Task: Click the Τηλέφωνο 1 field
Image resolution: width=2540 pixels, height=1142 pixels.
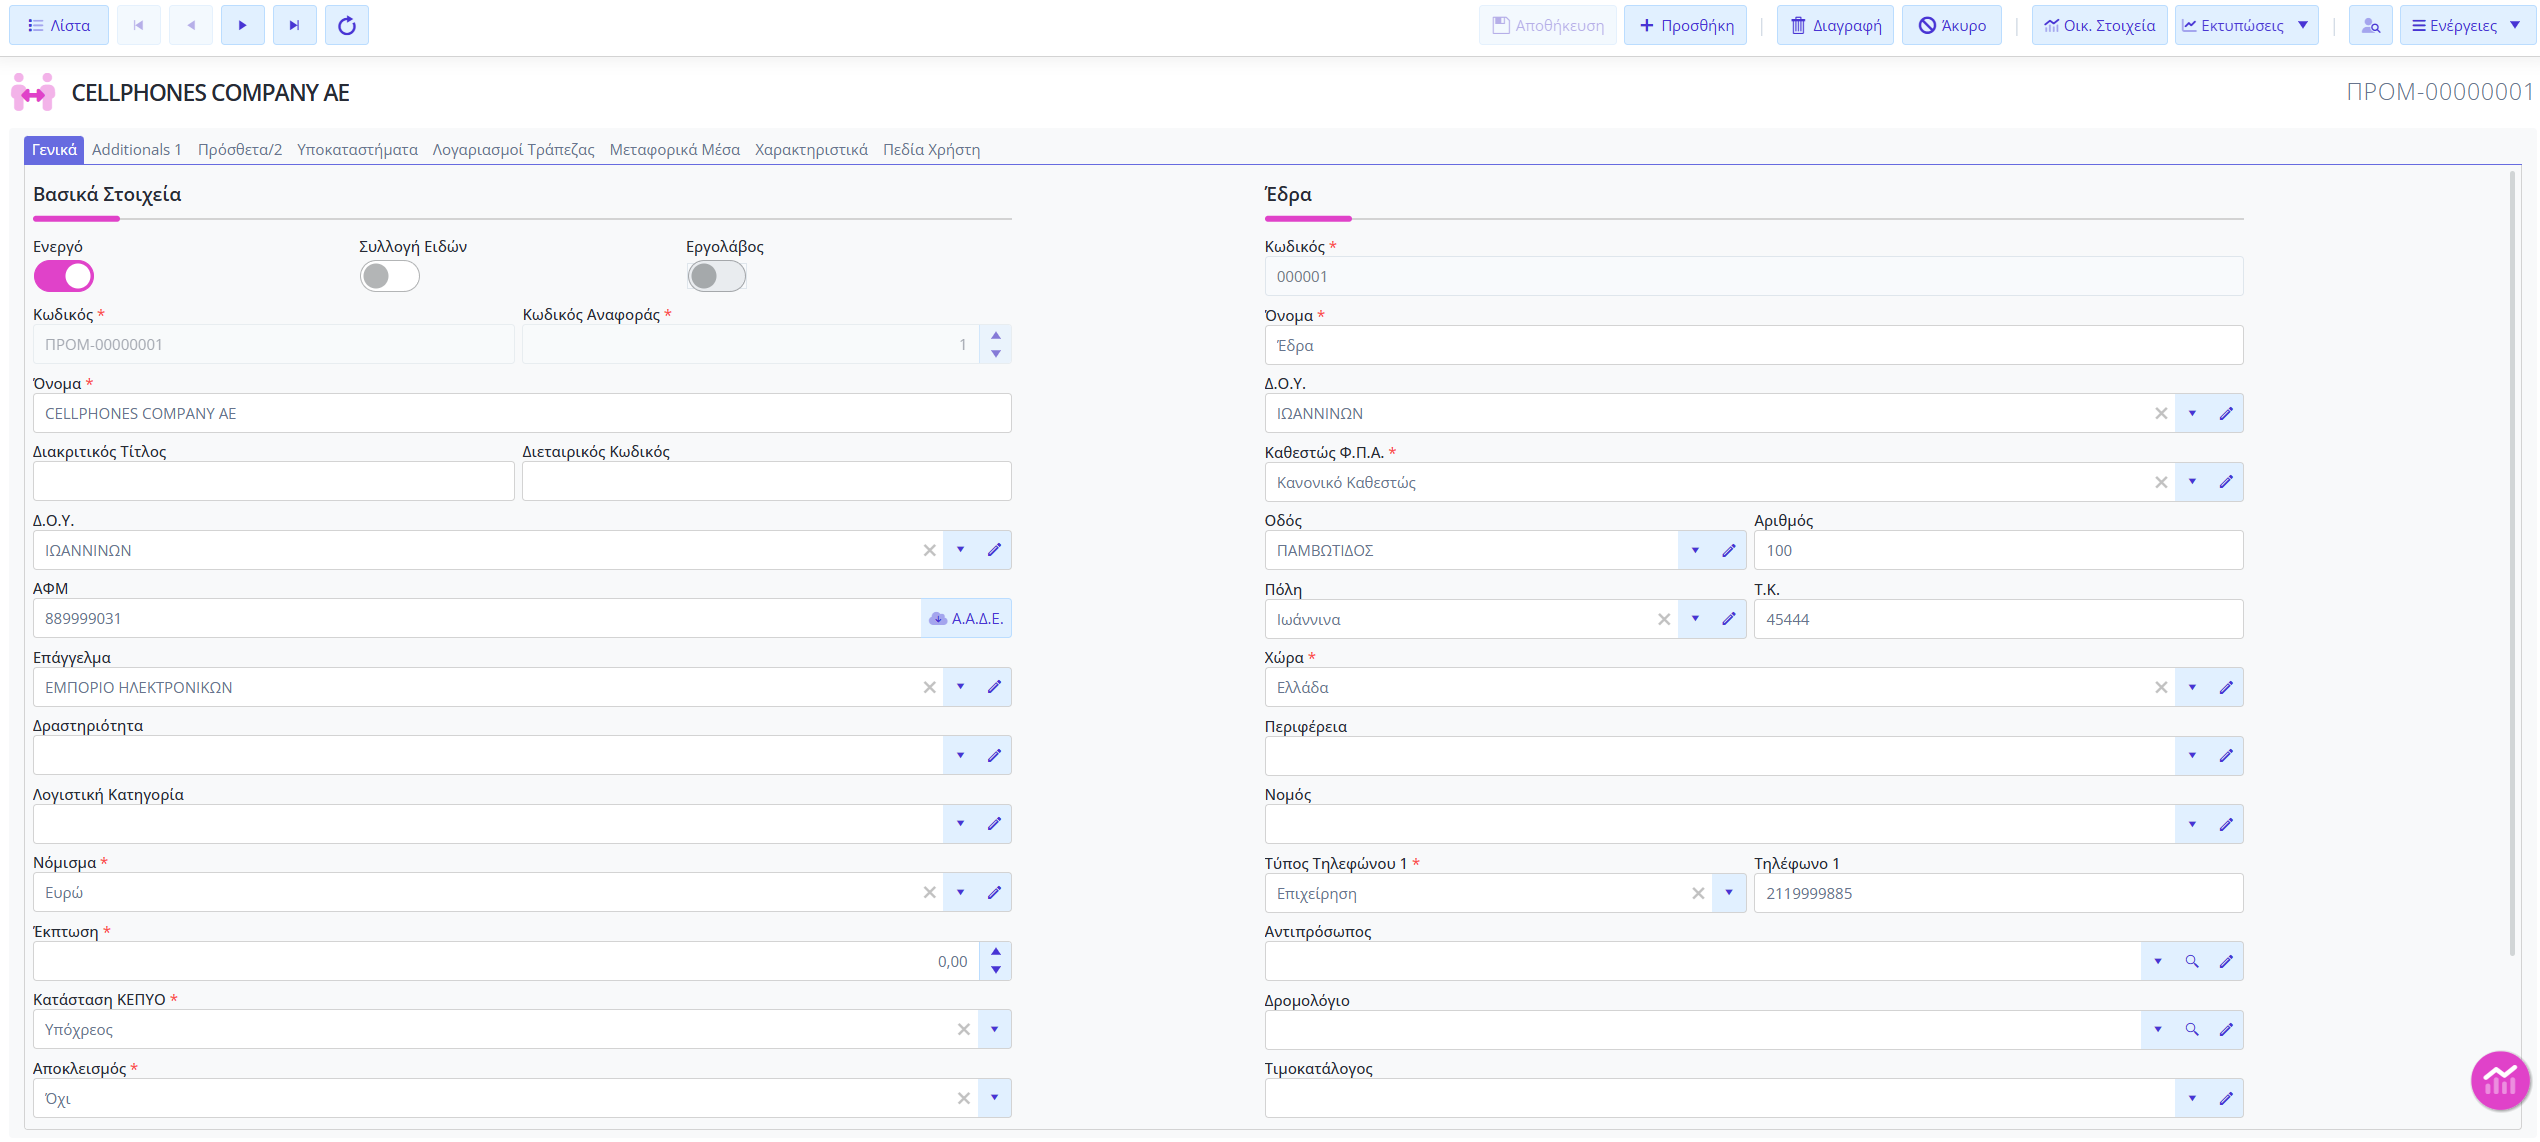Action: coord(1998,893)
